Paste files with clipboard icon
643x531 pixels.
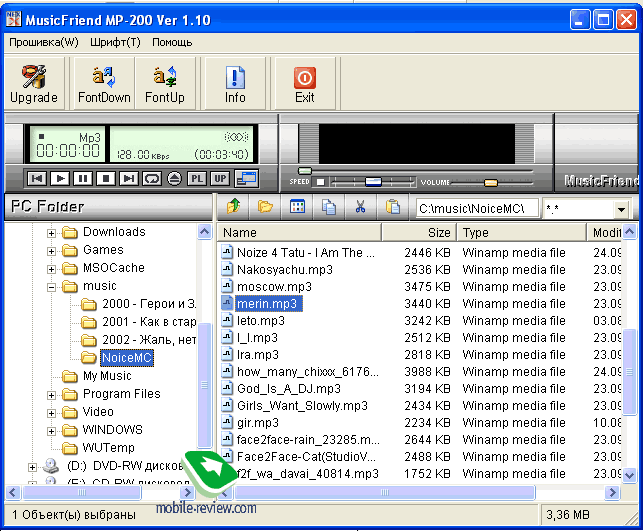pyautogui.click(x=393, y=206)
